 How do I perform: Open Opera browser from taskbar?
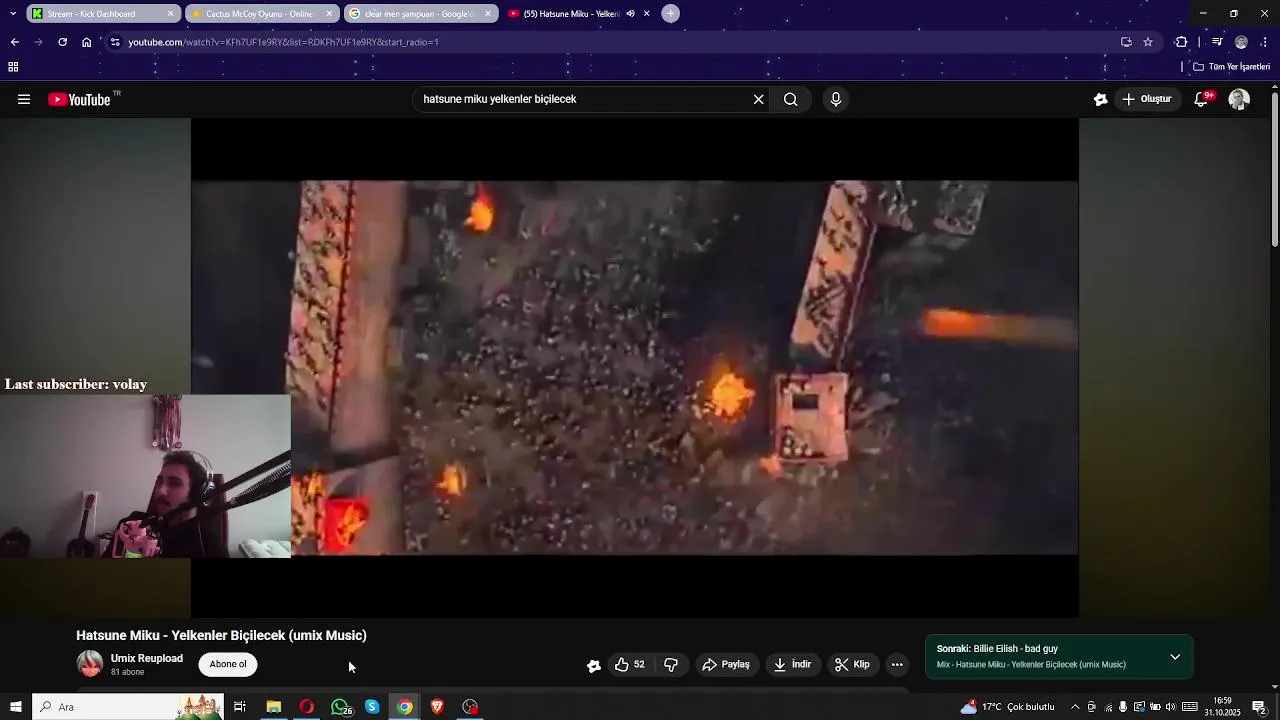point(306,707)
